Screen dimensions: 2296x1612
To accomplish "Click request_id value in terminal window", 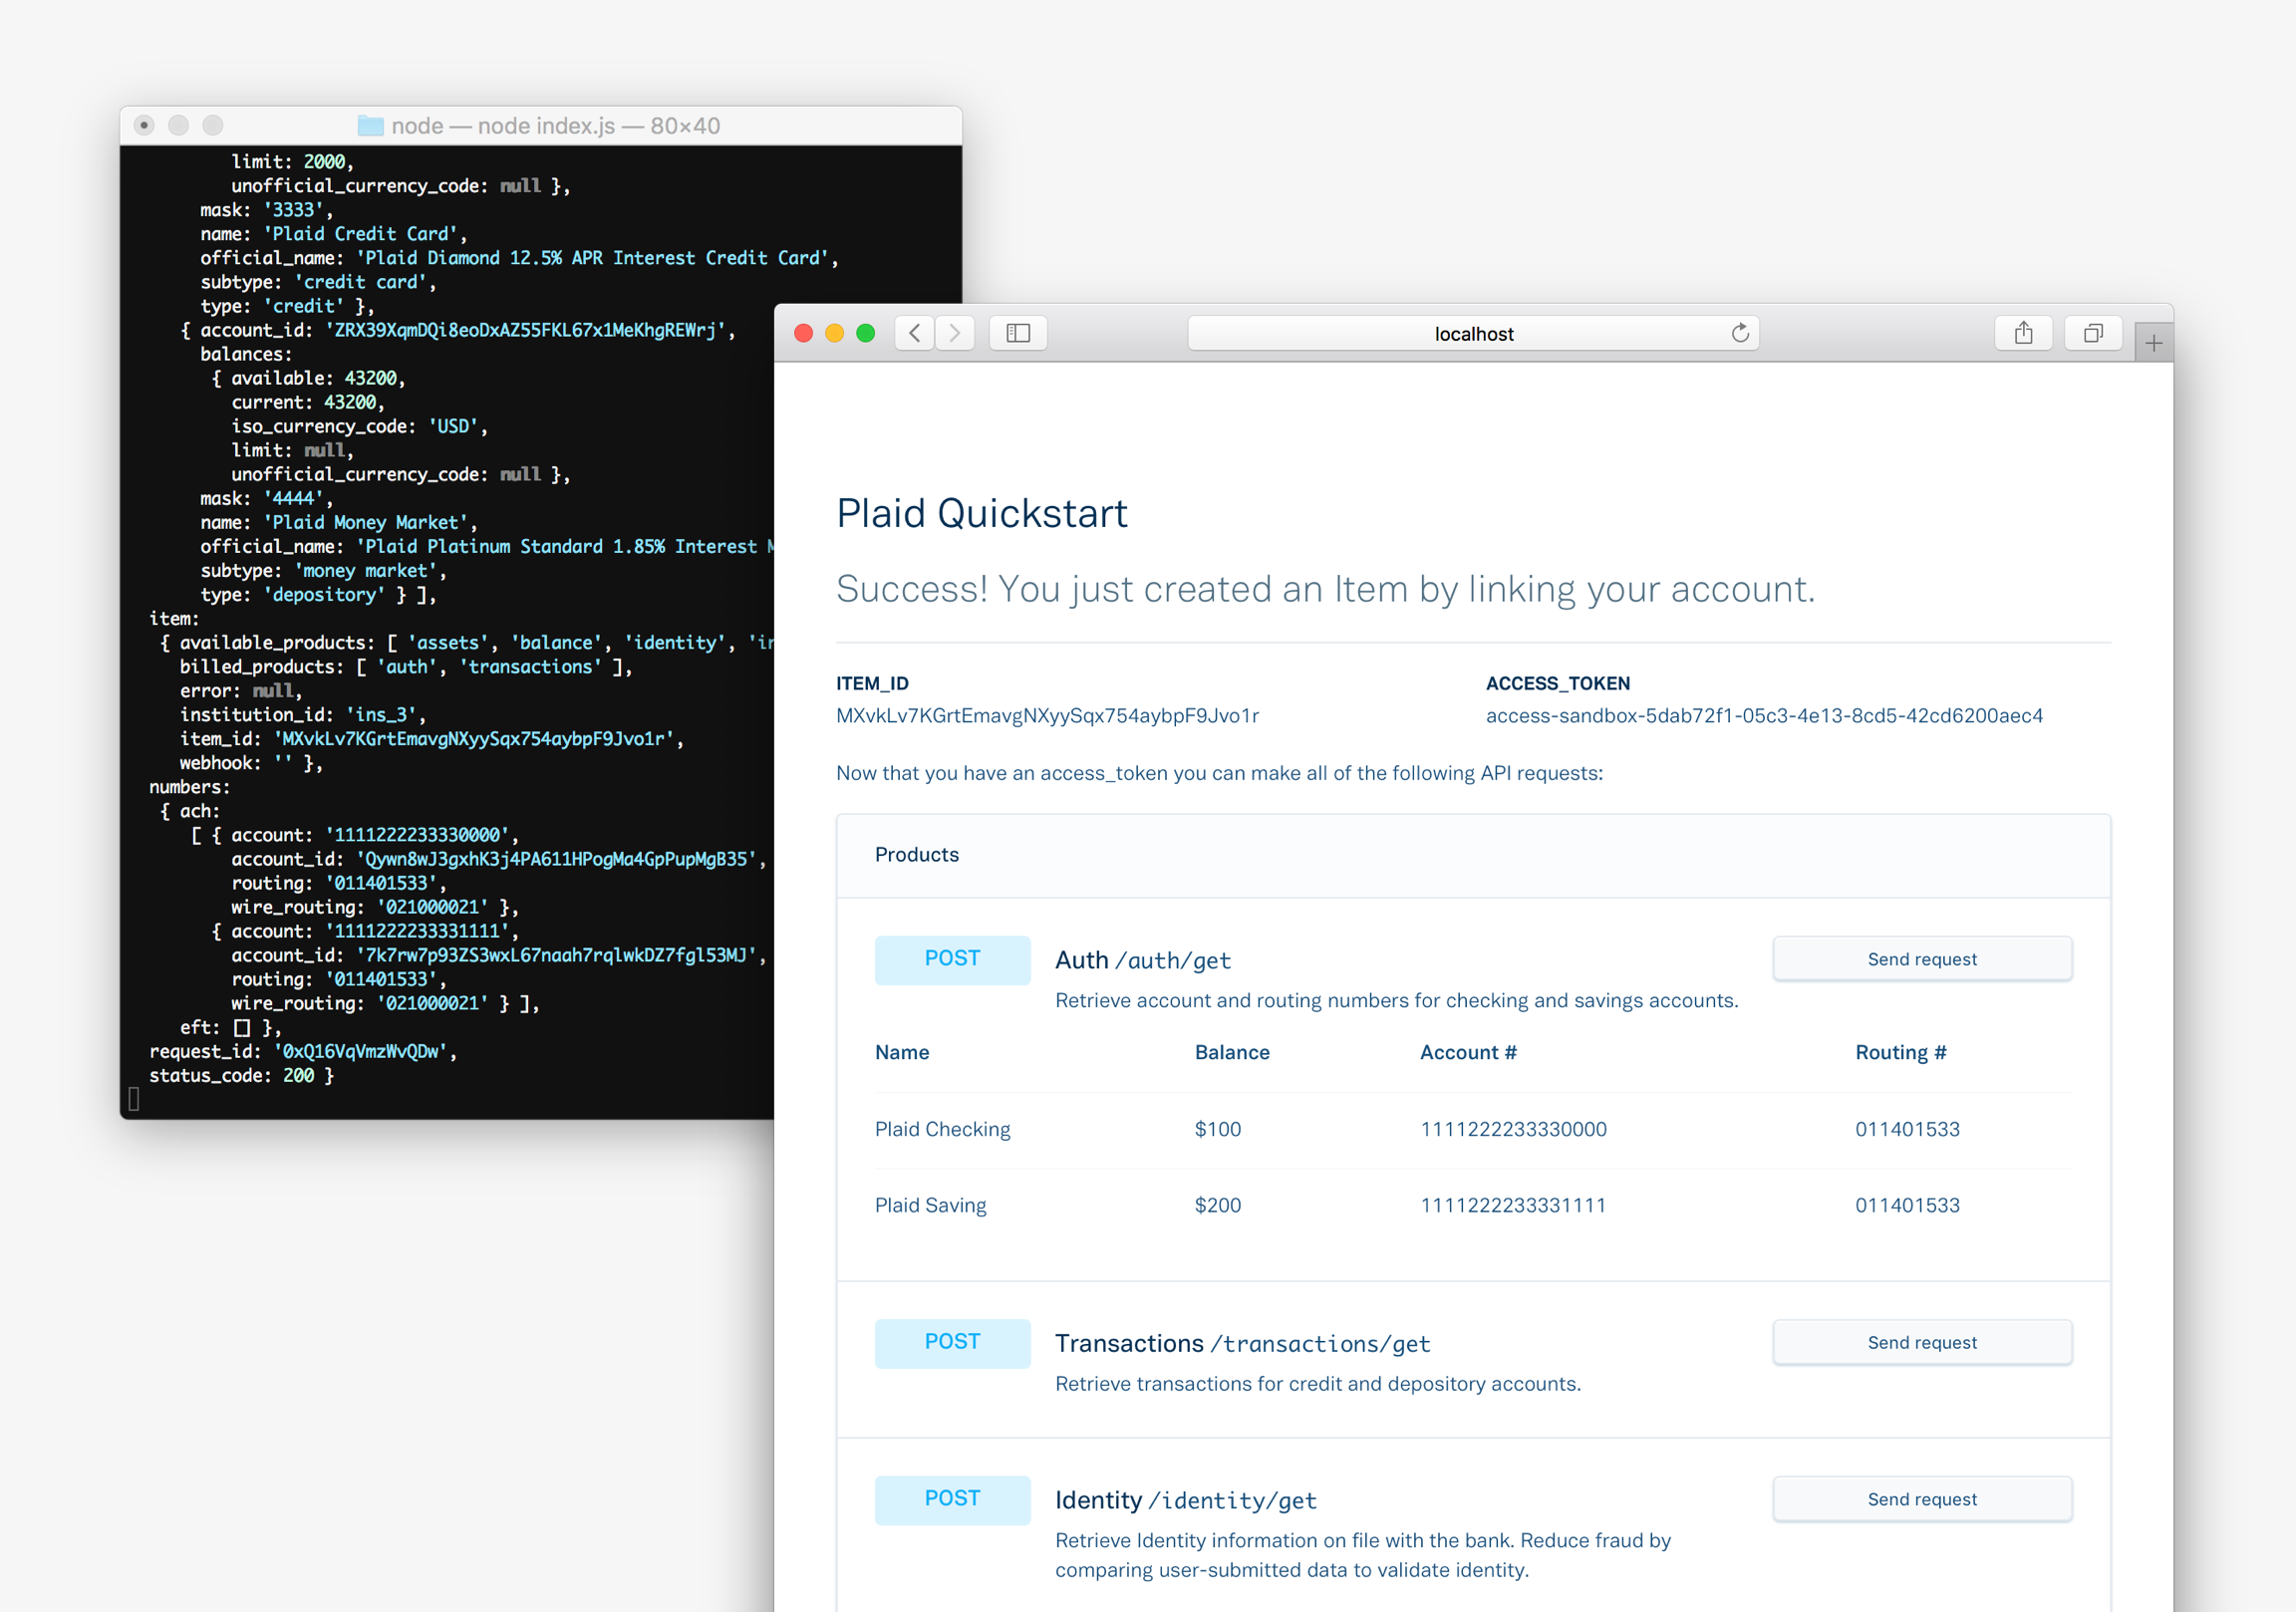I will 365,1051.
